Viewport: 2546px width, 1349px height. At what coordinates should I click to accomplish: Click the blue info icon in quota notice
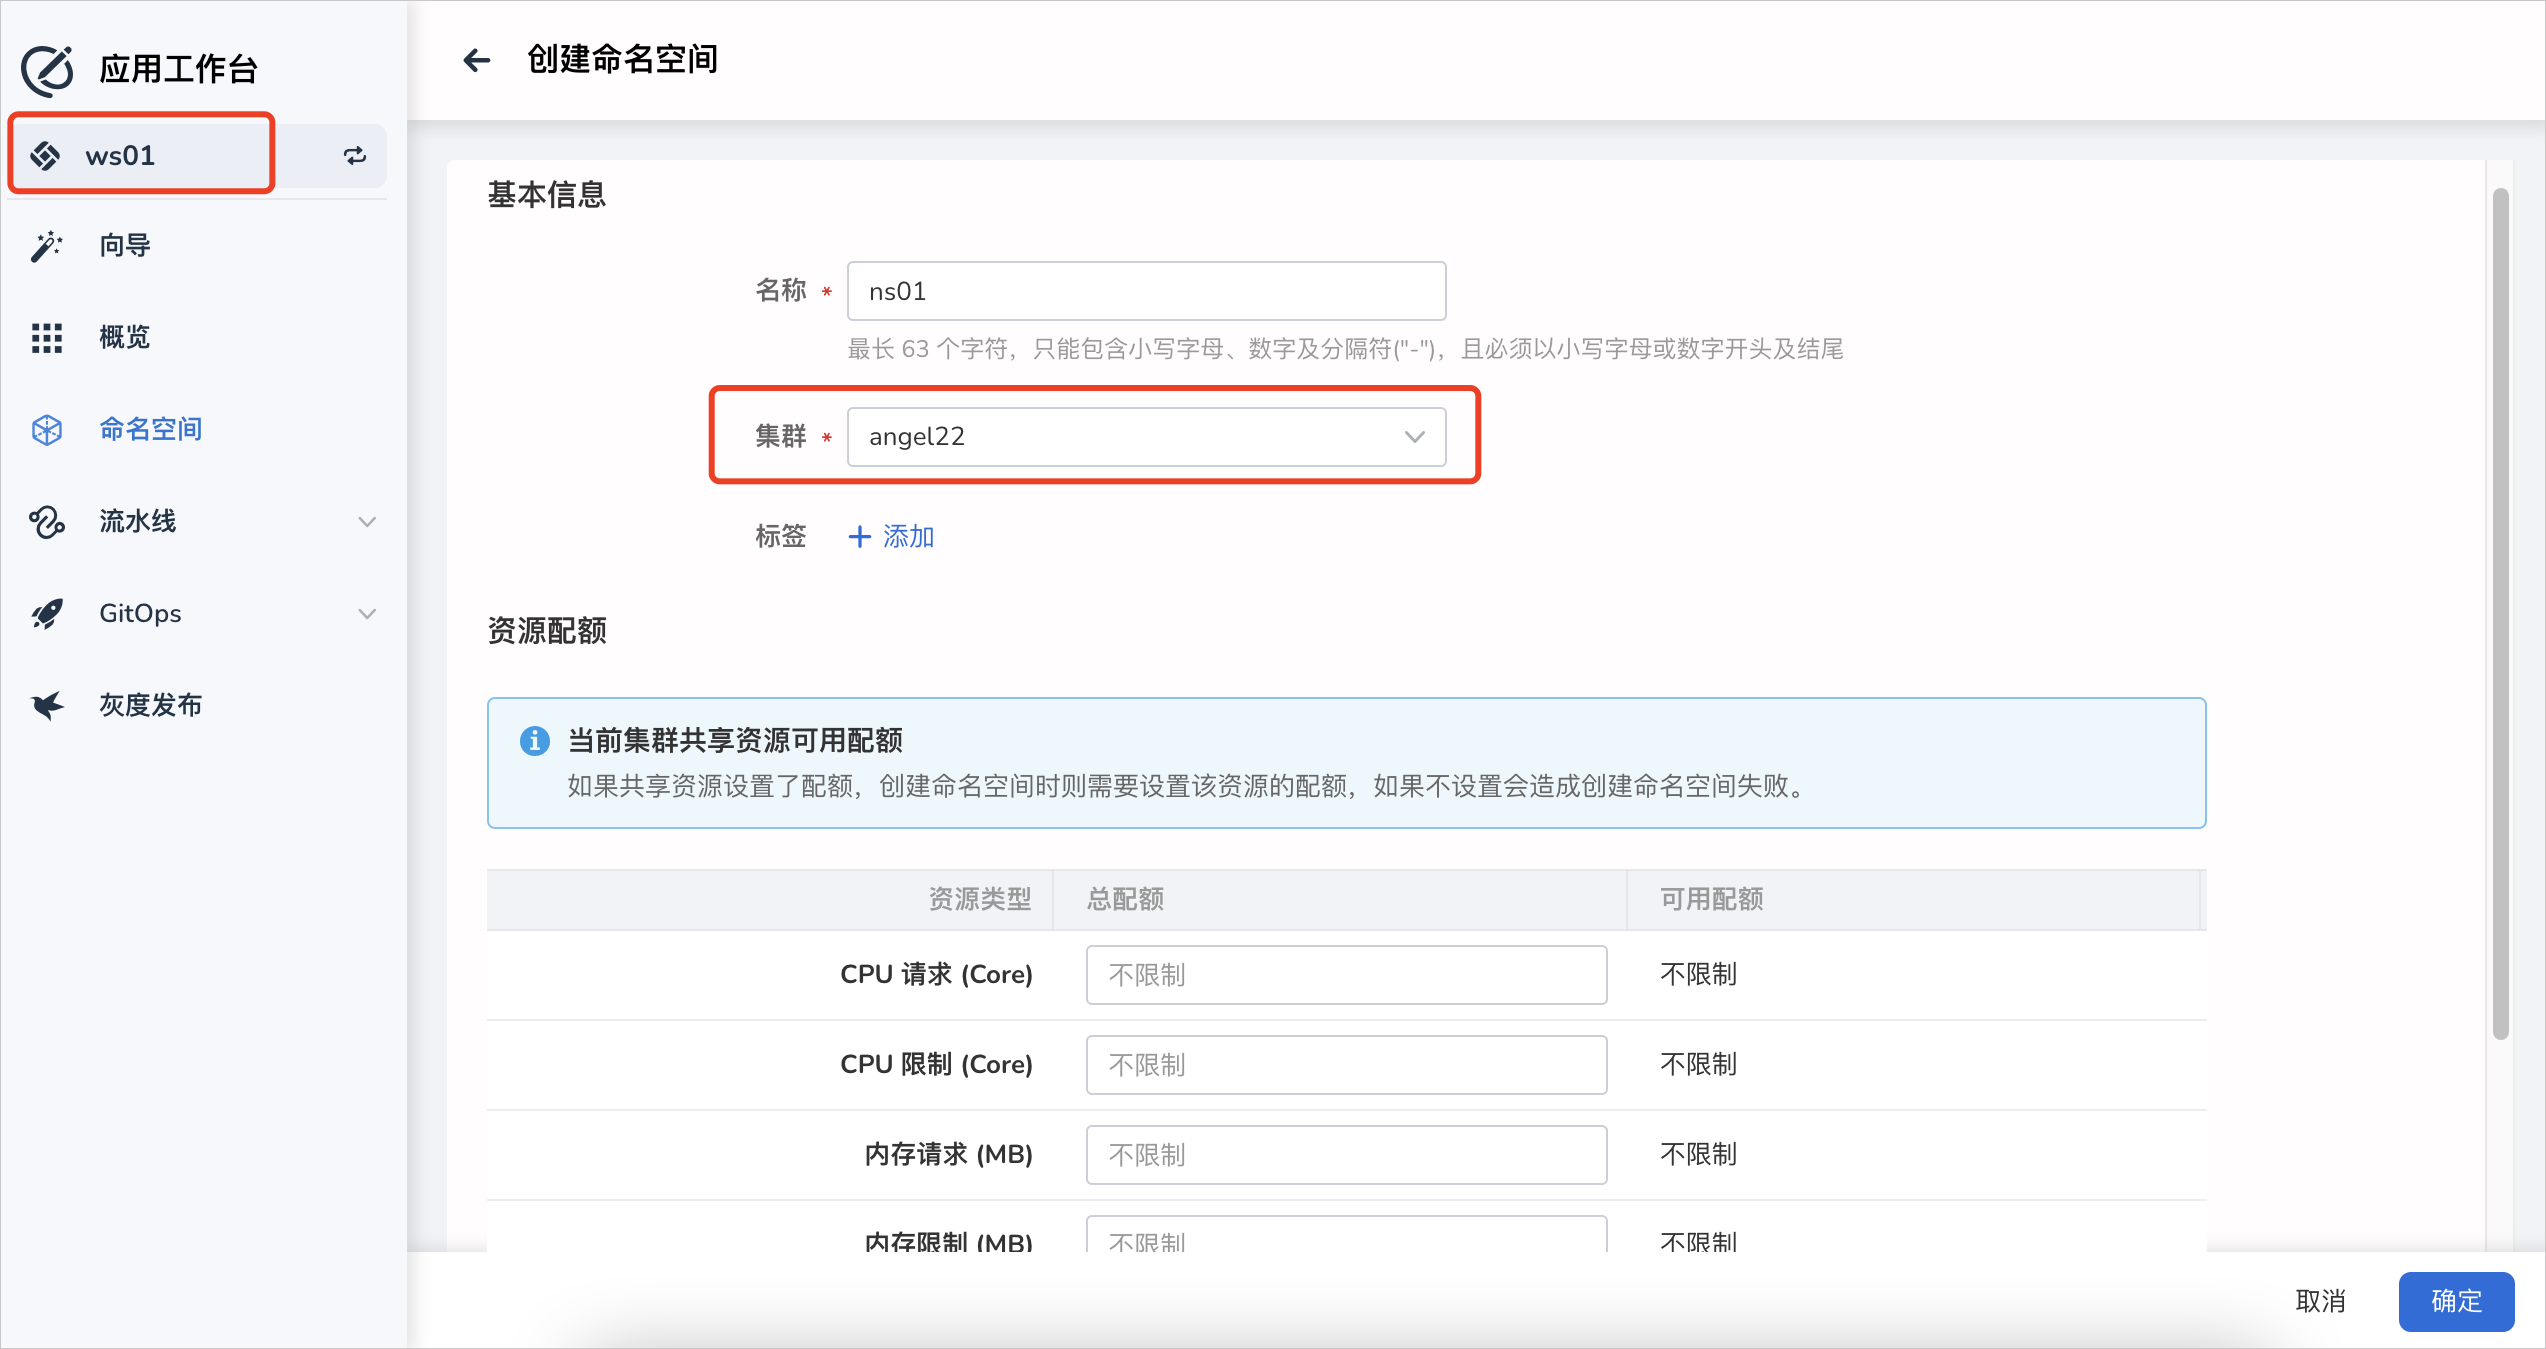point(534,740)
